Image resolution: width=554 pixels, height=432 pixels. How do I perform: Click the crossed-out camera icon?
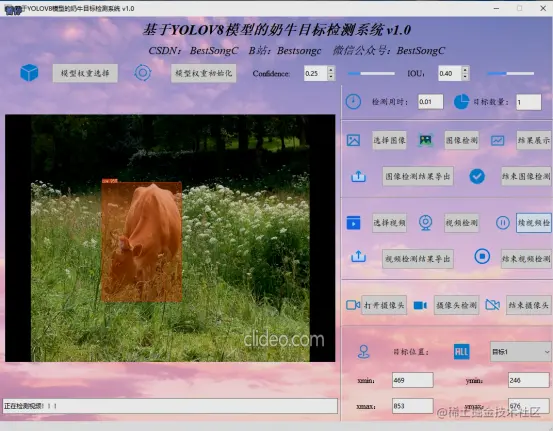tap(492, 305)
